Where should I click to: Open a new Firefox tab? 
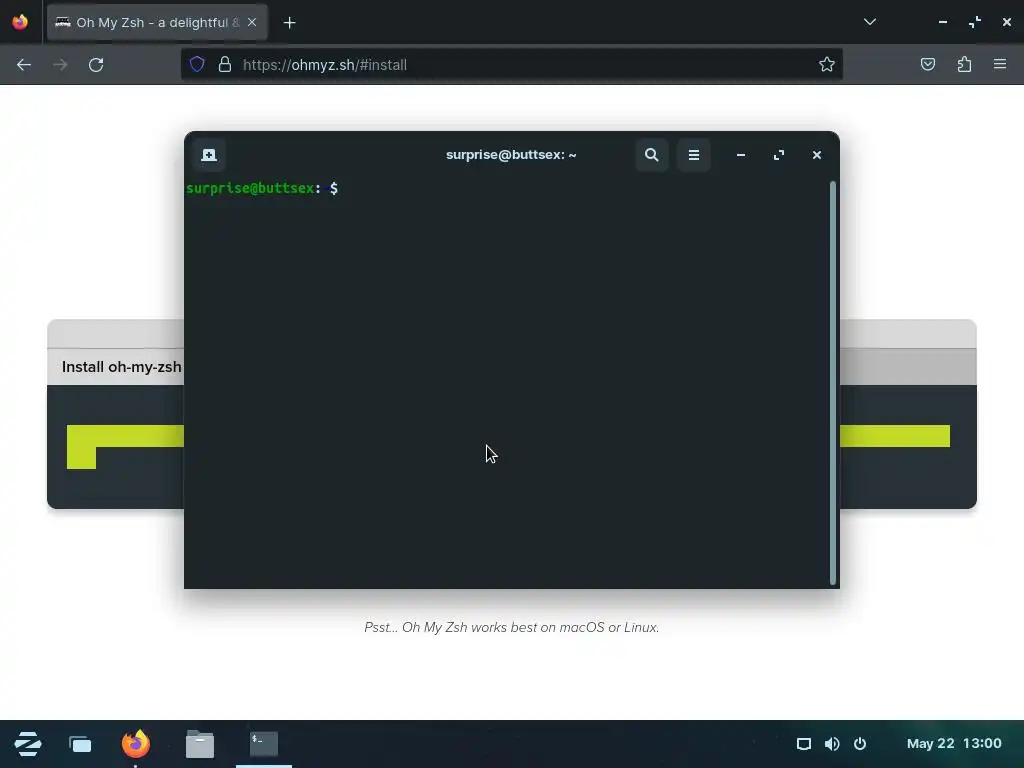pyautogui.click(x=289, y=23)
